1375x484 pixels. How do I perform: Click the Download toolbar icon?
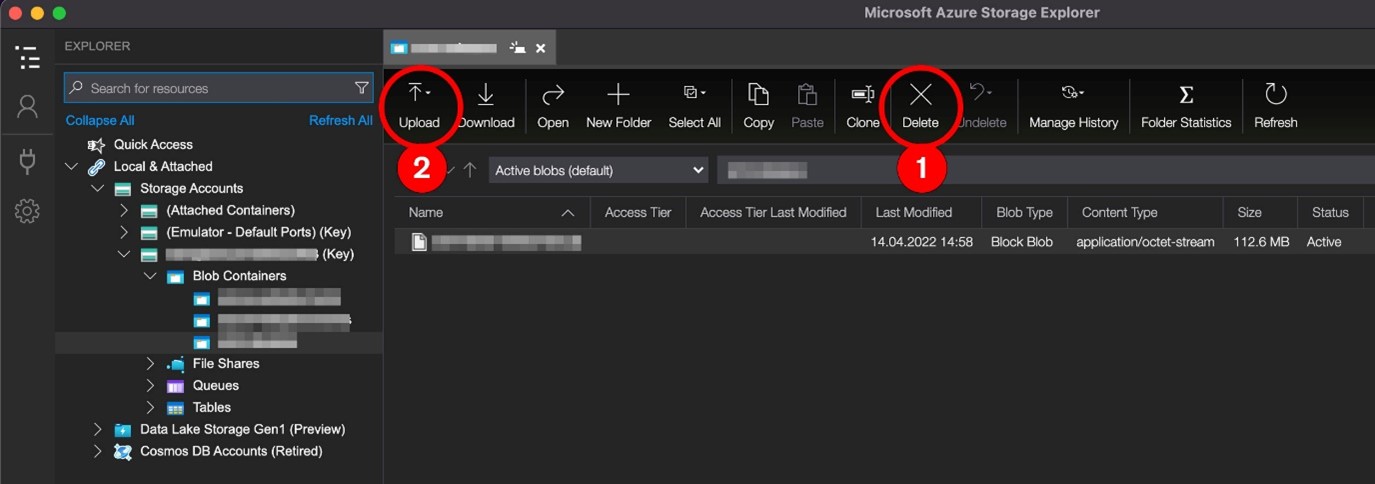pos(486,95)
